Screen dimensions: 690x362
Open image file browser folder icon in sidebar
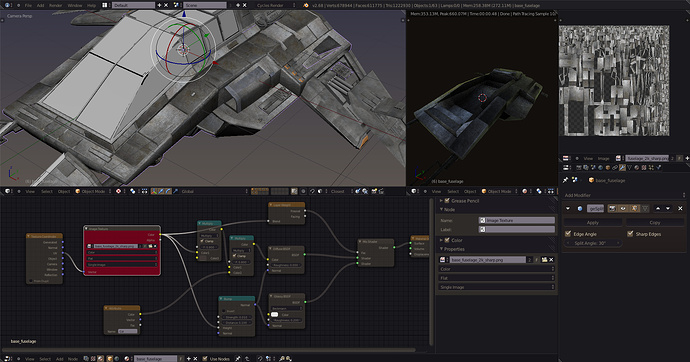544,260
